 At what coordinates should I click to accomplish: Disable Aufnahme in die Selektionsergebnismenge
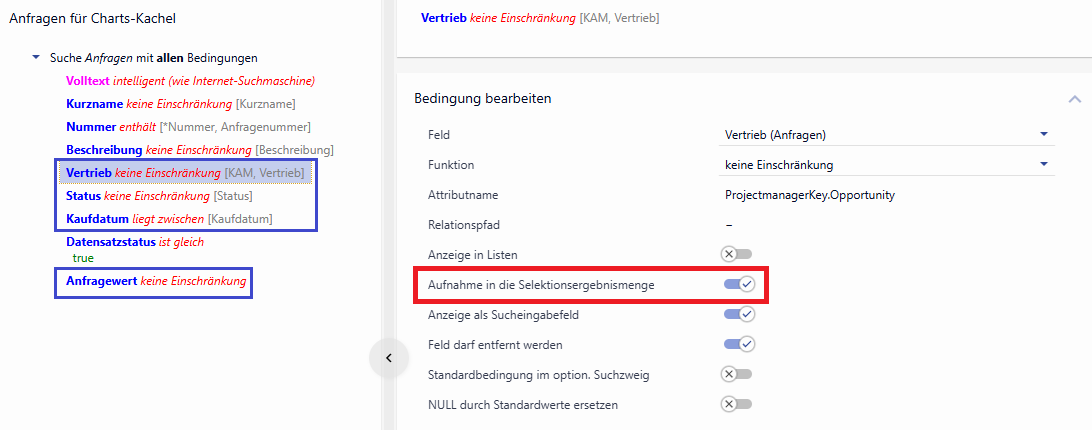[739, 284]
